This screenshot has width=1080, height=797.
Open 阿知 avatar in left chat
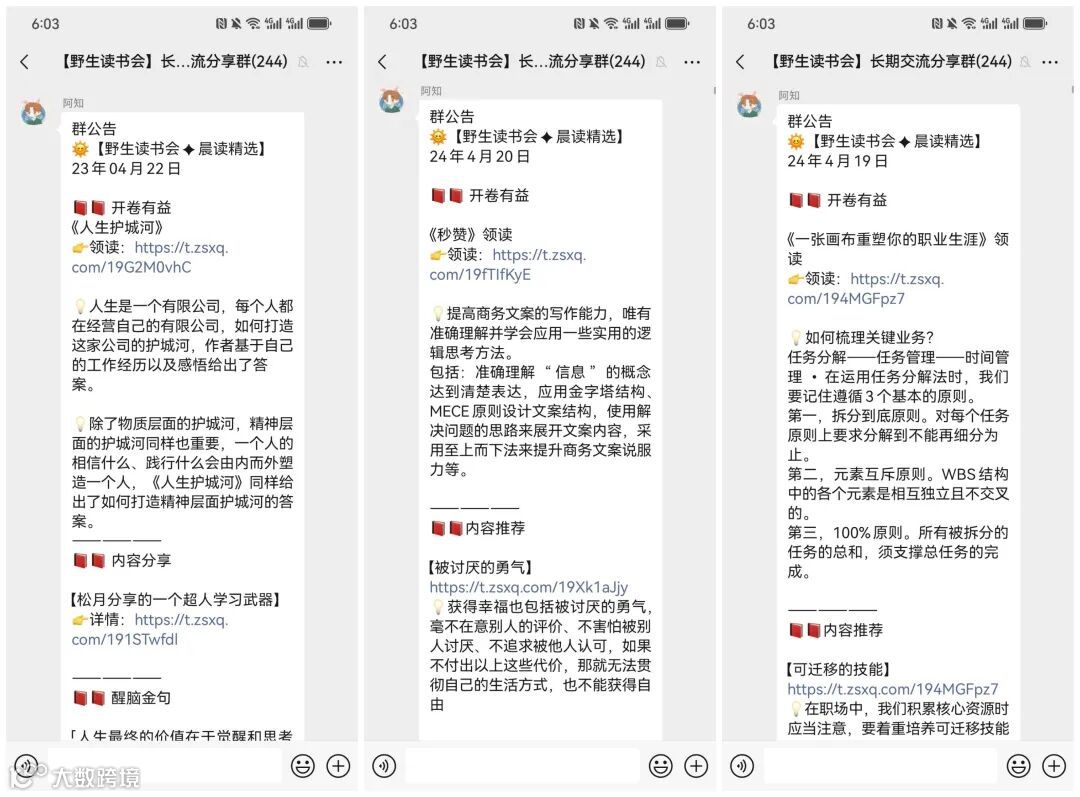click(x=34, y=112)
